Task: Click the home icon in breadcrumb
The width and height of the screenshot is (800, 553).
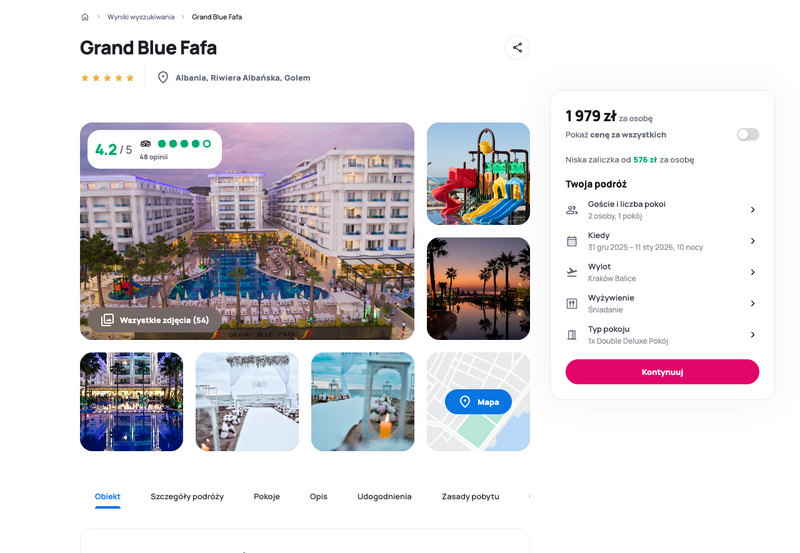Action: click(85, 17)
